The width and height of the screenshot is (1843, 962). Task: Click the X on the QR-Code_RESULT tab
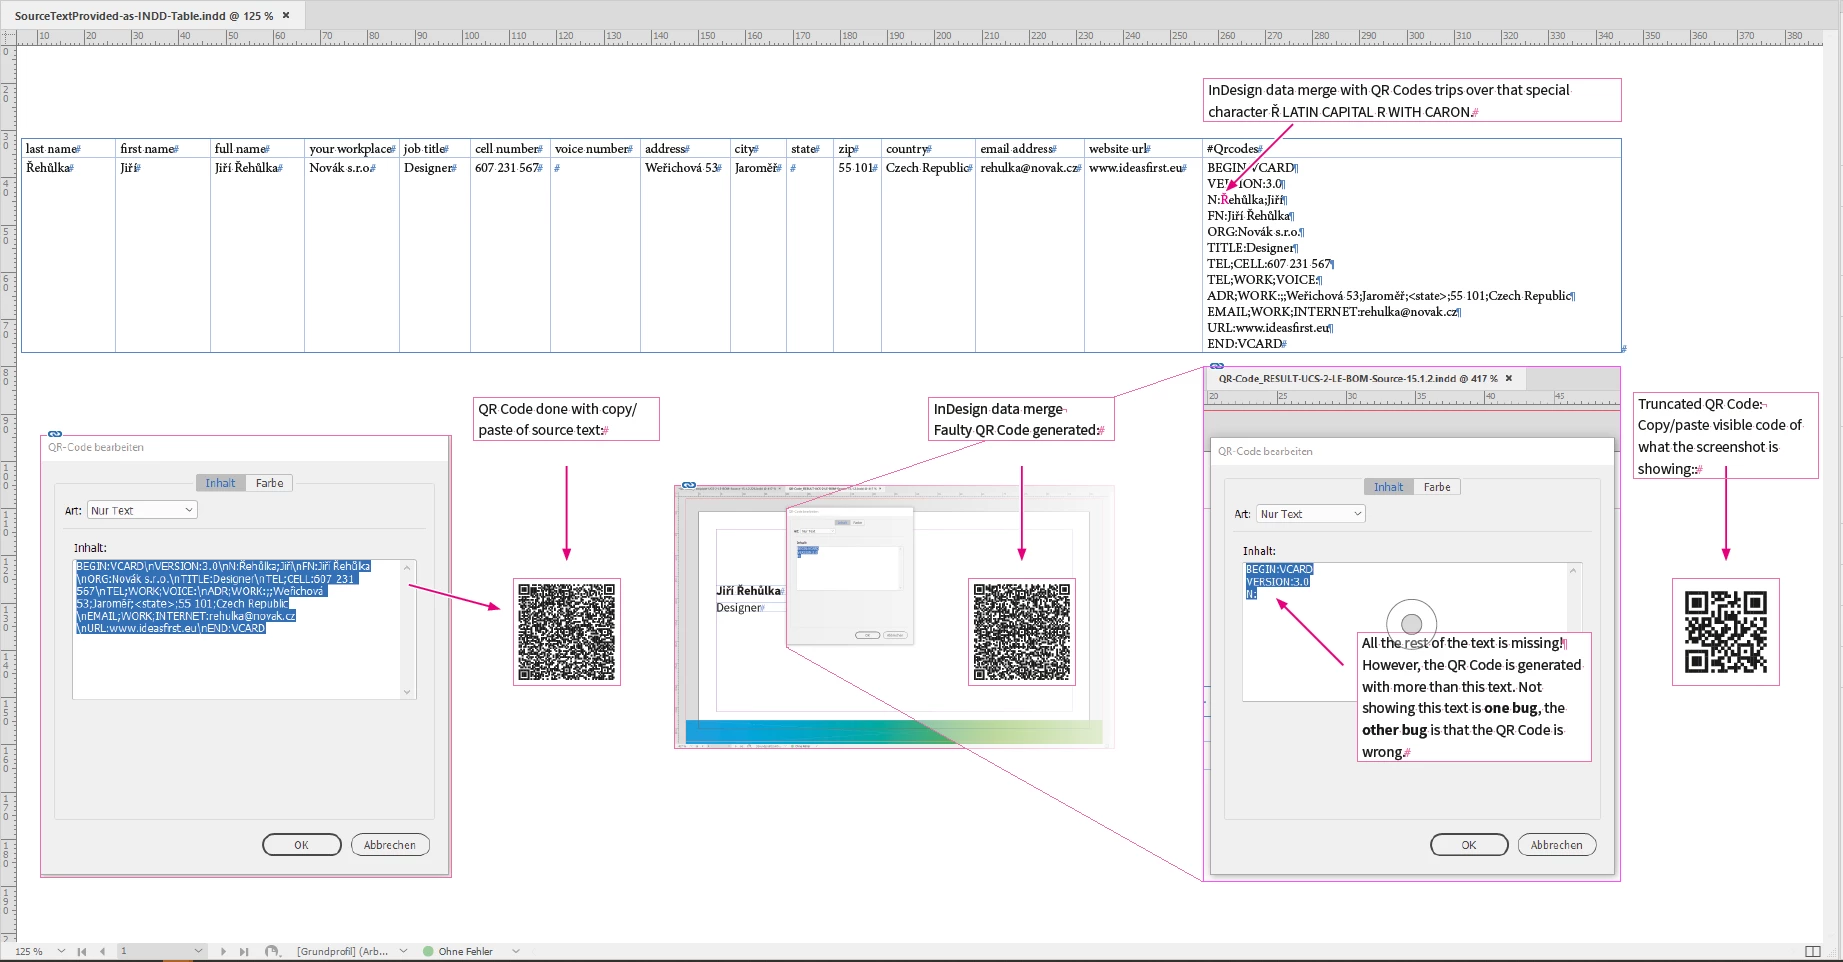tap(1509, 378)
